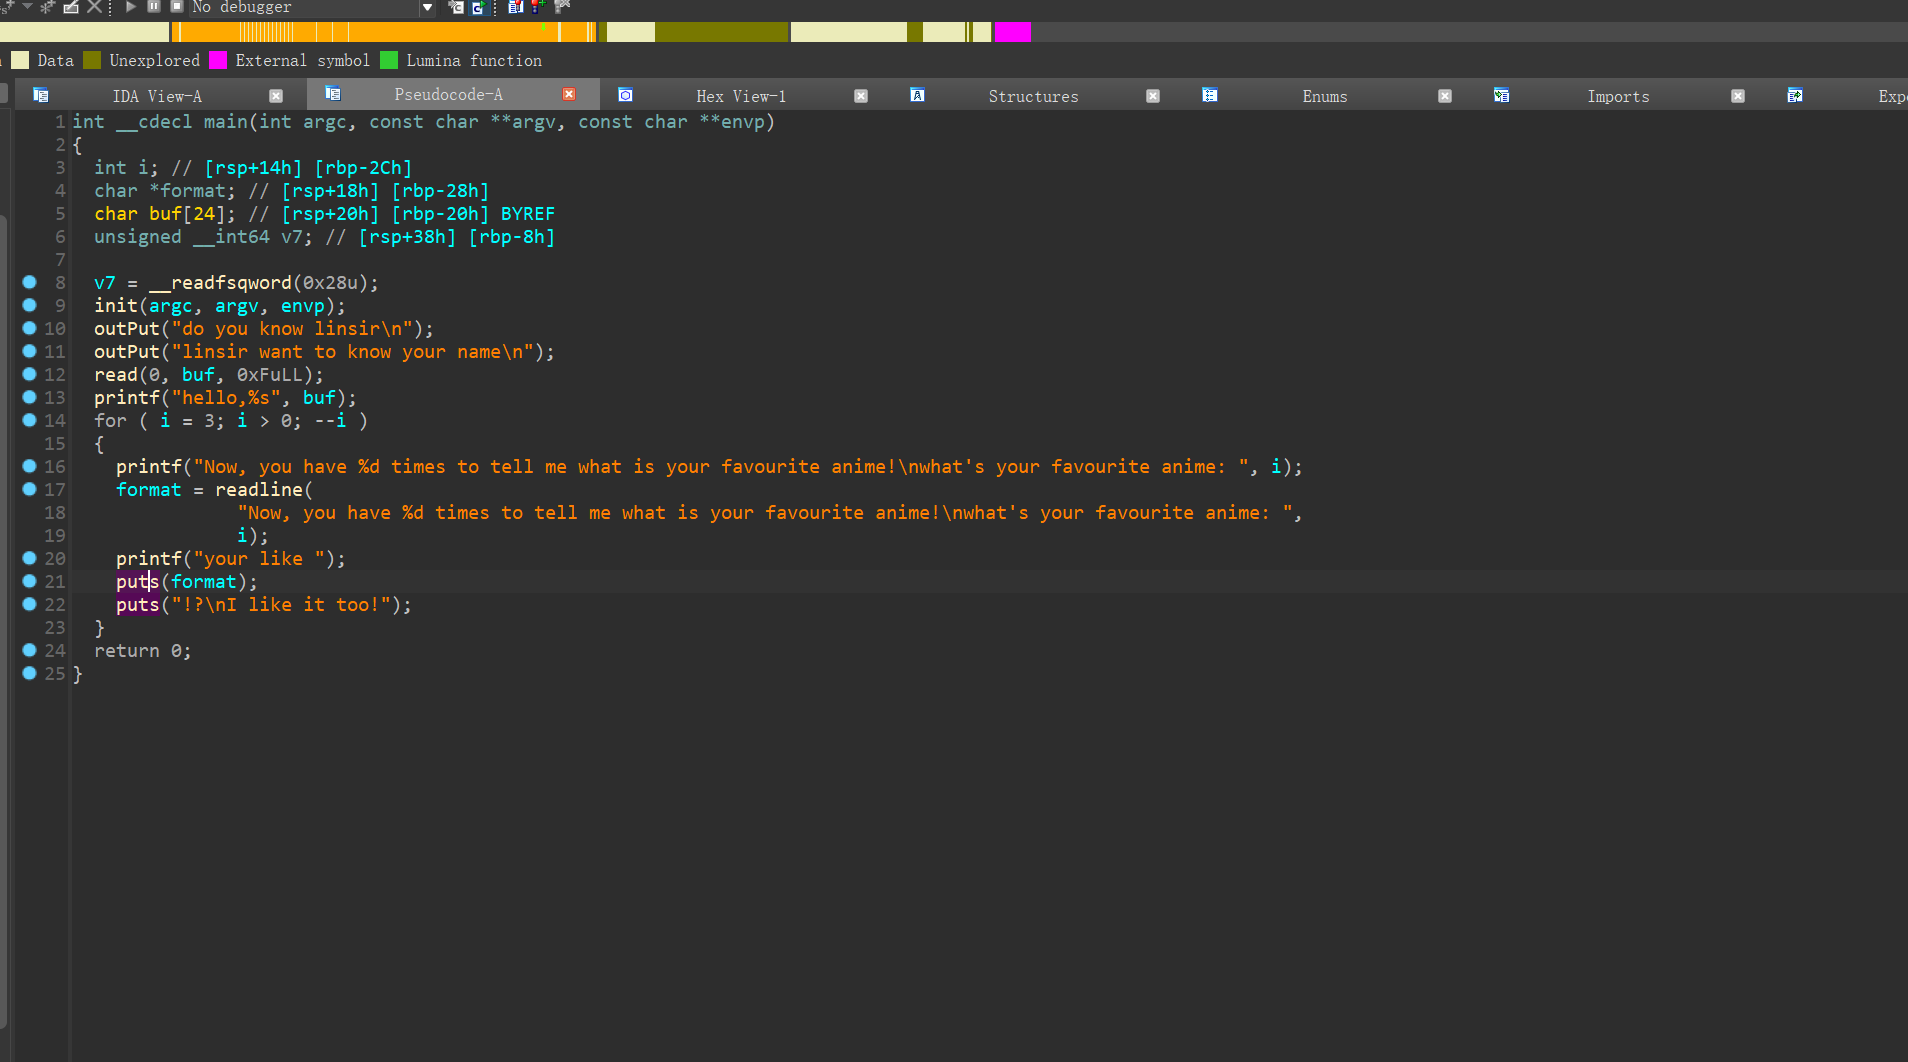Open the small arrow dropdown left of snowflake
Image resolution: width=1908 pixels, height=1062 pixels.
27,6
